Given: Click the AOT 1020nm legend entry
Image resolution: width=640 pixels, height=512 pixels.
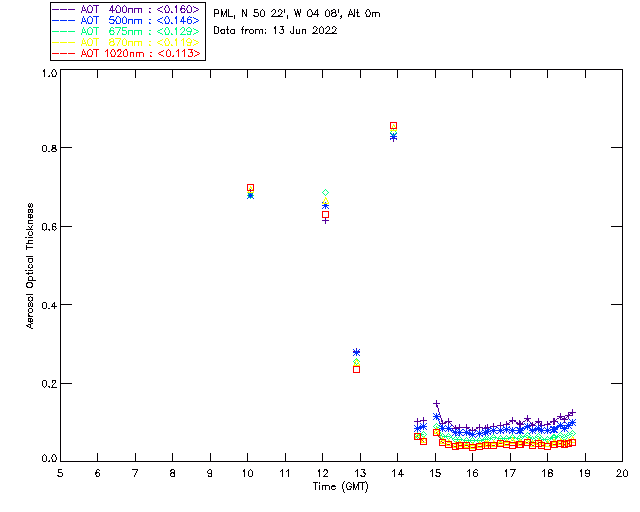Looking at the screenshot, I should point(126,53).
